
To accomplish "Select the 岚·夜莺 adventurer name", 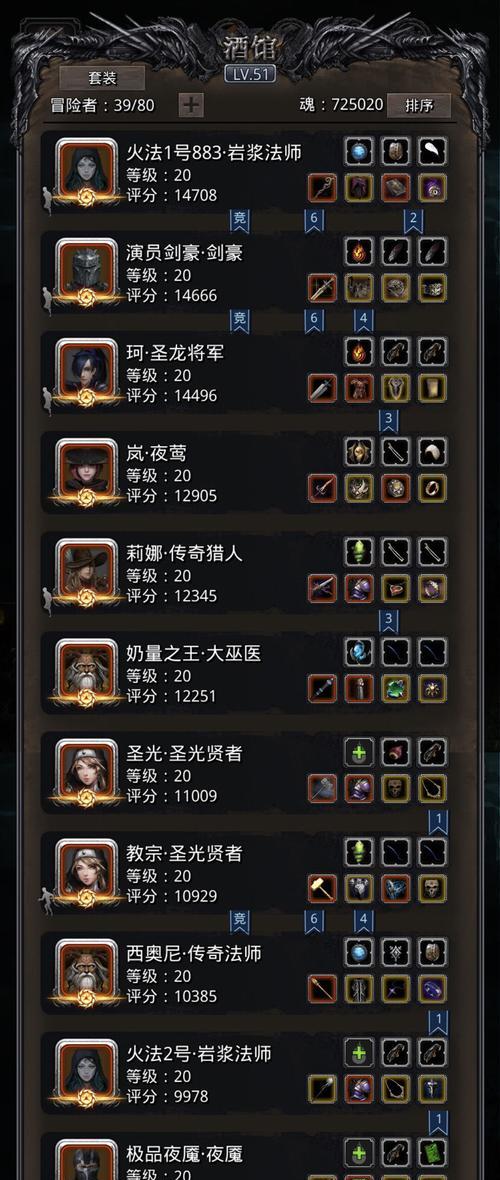I will 157,454.
